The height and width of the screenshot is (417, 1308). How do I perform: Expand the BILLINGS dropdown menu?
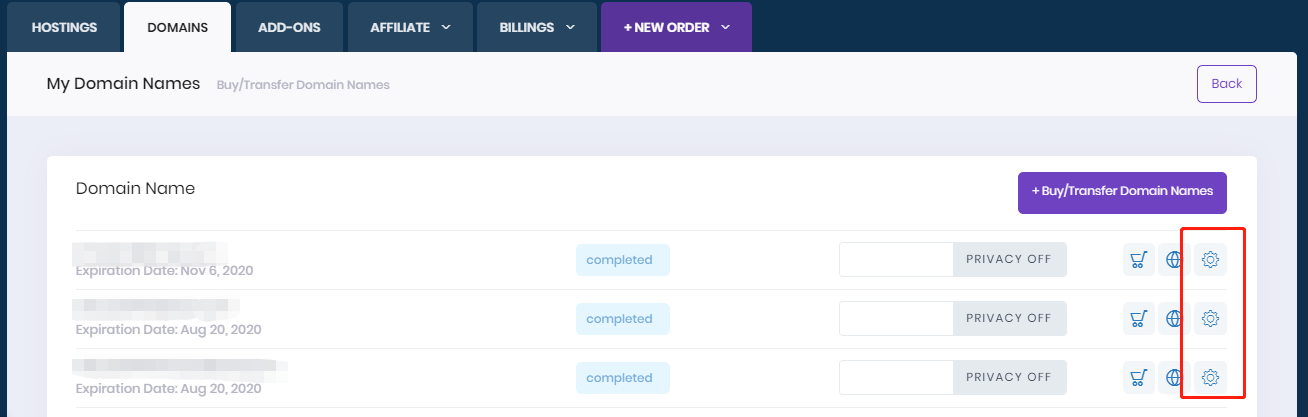537,27
